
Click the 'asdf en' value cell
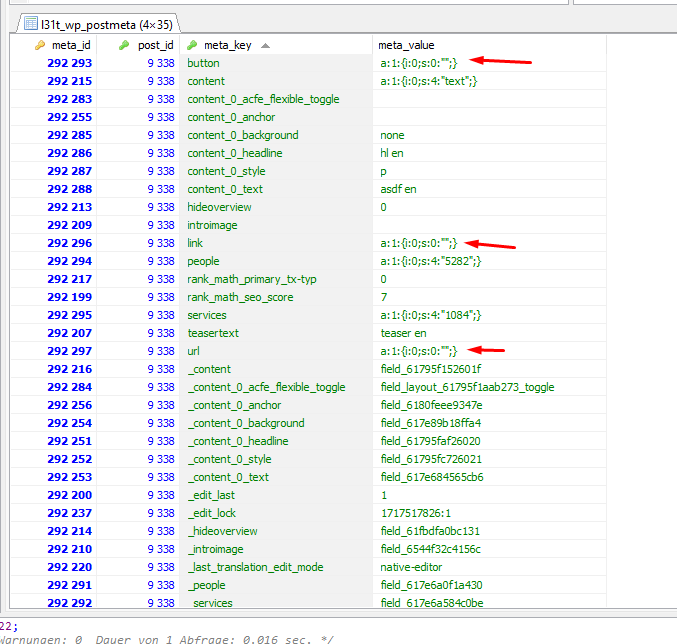[489, 189]
